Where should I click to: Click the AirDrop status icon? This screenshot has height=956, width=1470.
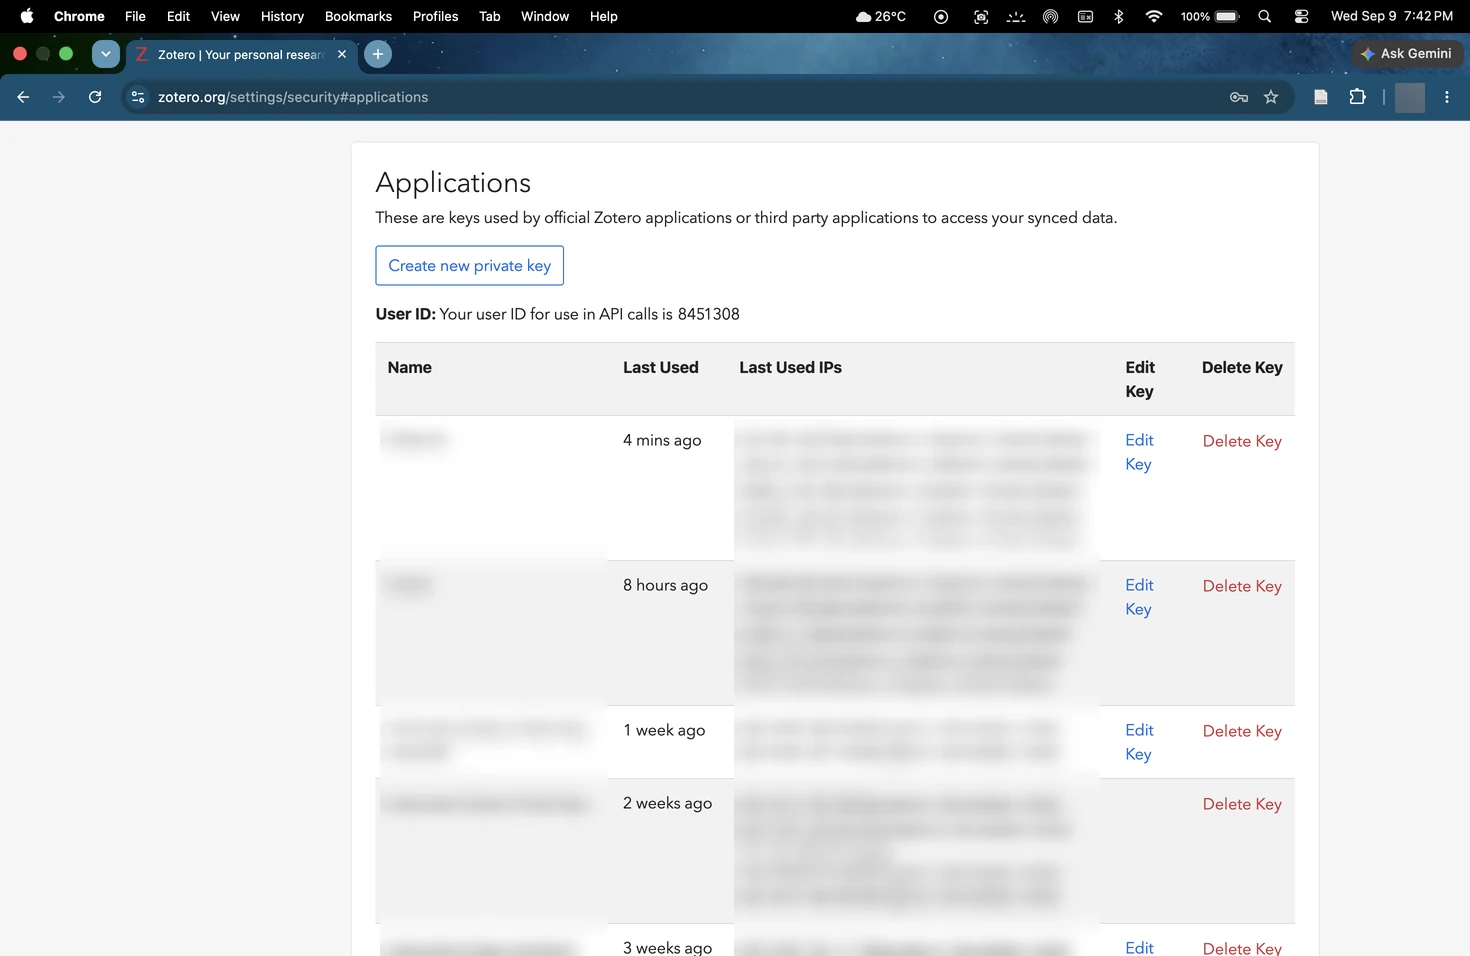click(1050, 16)
